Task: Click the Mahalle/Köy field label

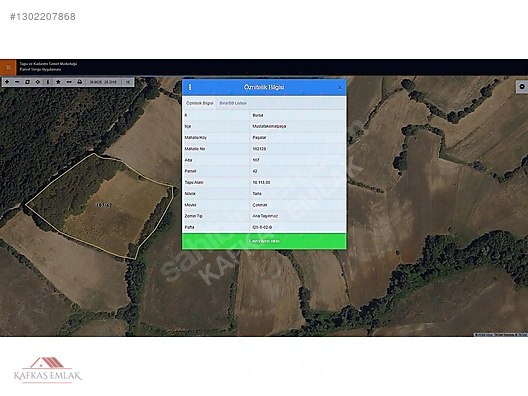Action: [x=196, y=138]
